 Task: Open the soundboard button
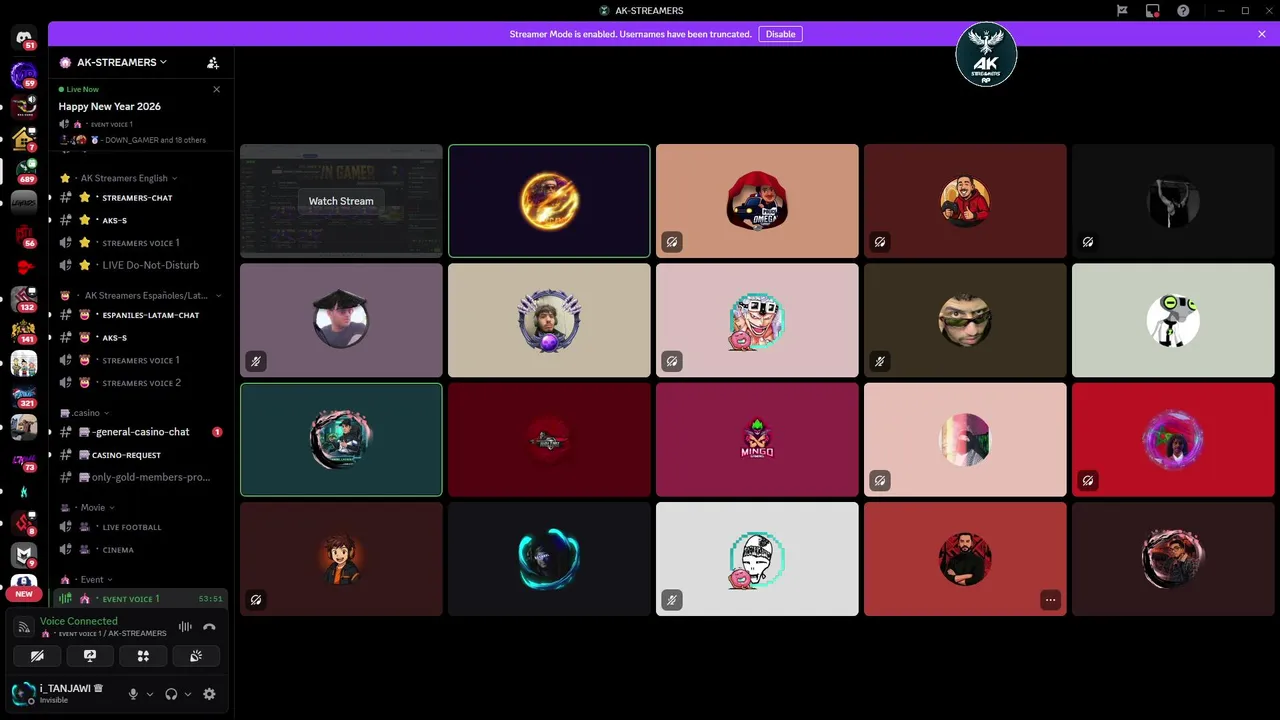[x=196, y=656]
